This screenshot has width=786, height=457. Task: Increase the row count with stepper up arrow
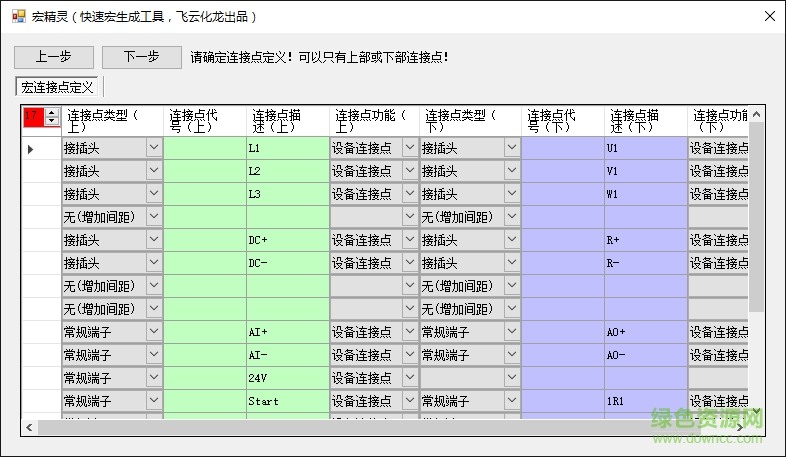[x=52, y=113]
